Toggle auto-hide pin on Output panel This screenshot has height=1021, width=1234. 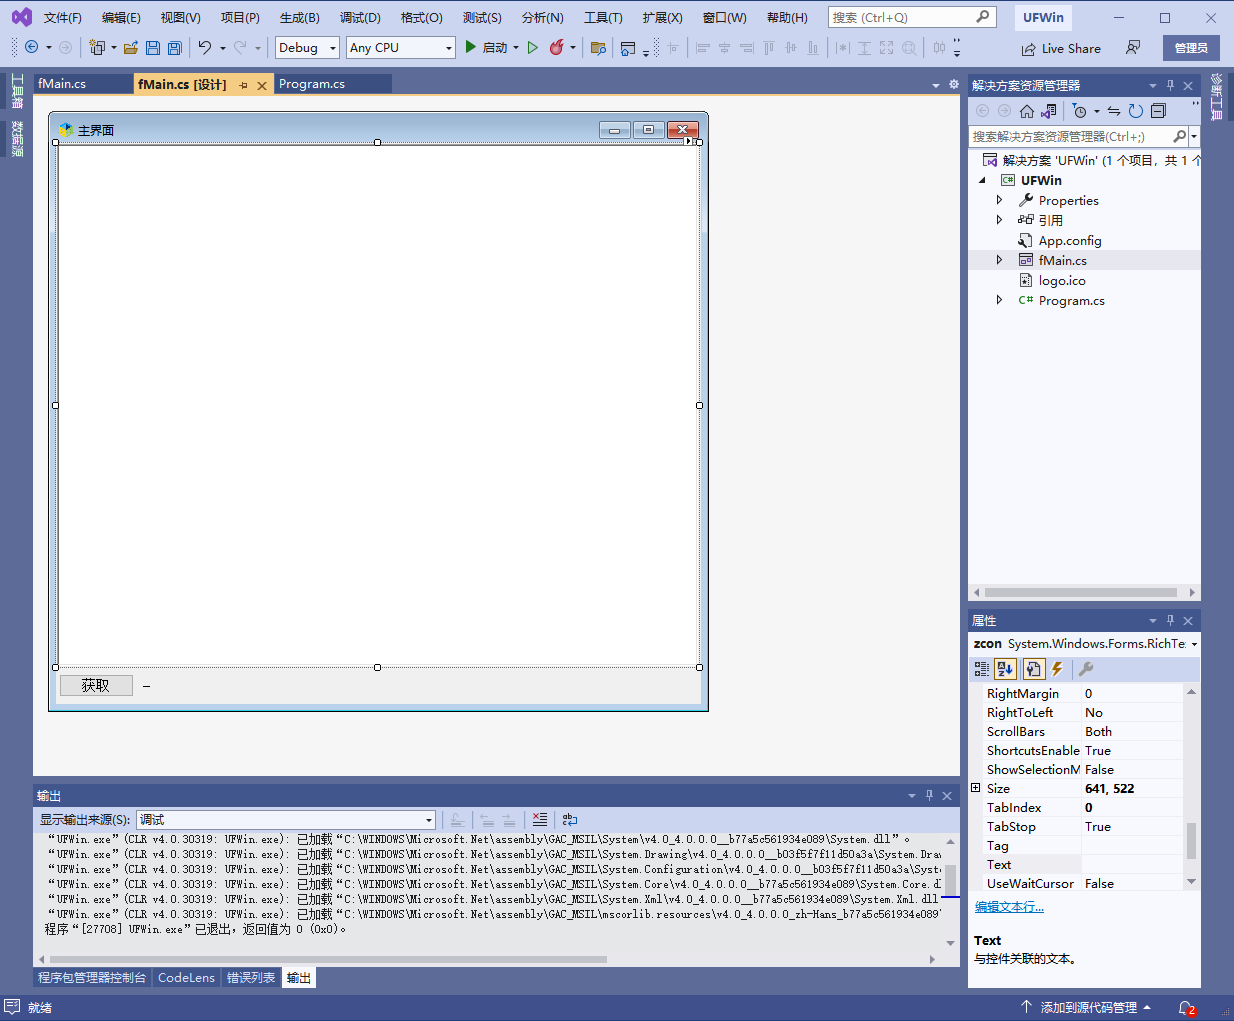click(929, 795)
